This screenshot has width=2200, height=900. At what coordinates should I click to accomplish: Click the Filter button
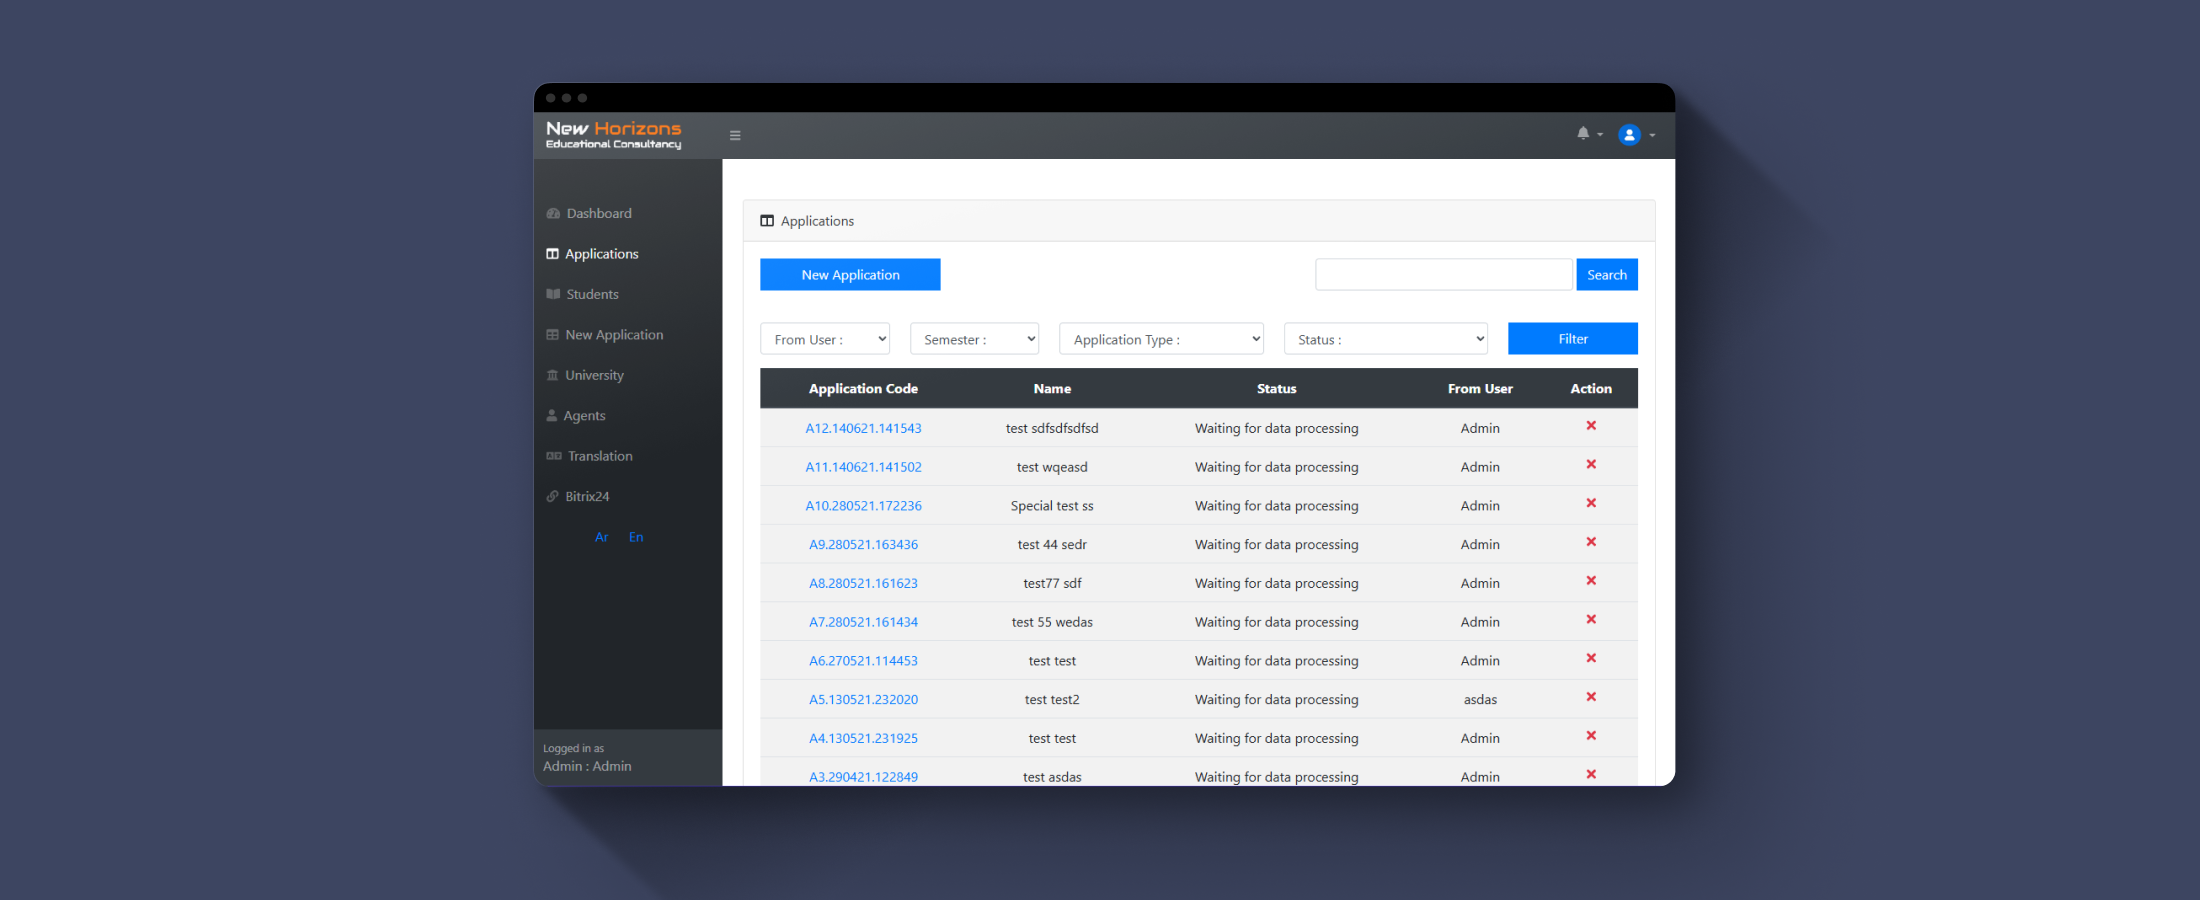[x=1572, y=339]
